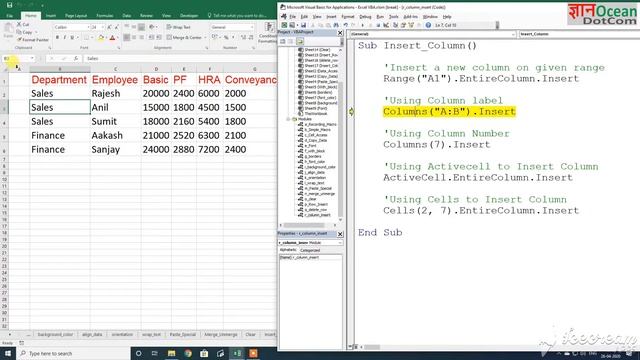Open the Add-Ins menu in the VBA editor
This screenshot has height=360, width=640.
point(410,17)
